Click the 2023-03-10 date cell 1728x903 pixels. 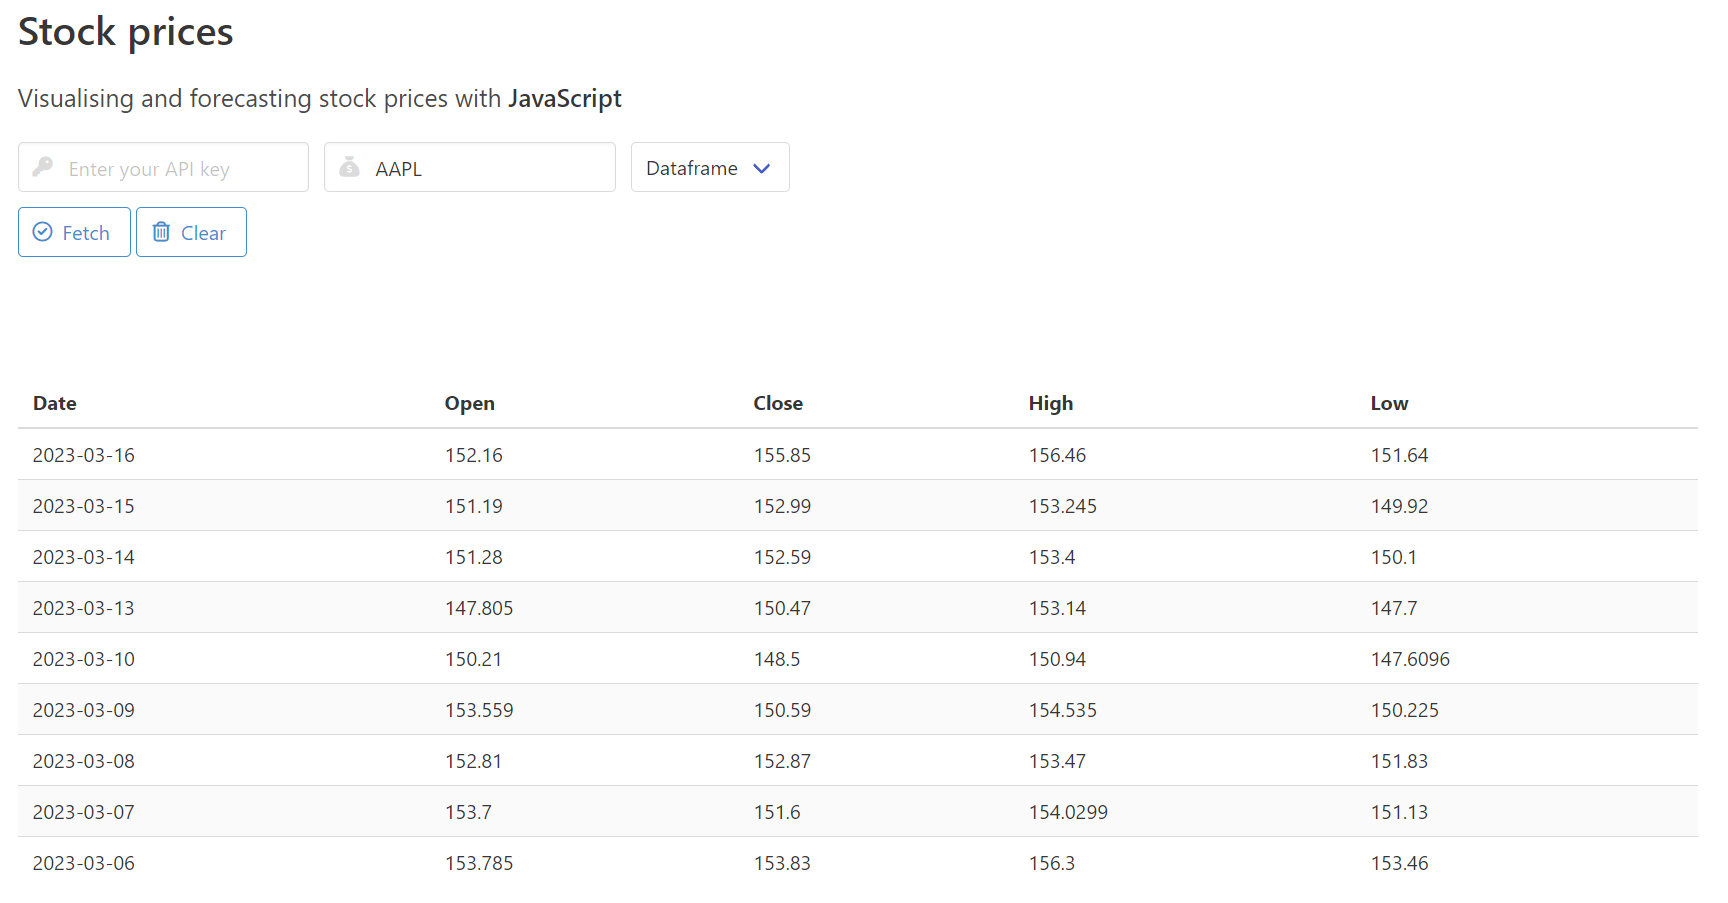[x=84, y=659]
